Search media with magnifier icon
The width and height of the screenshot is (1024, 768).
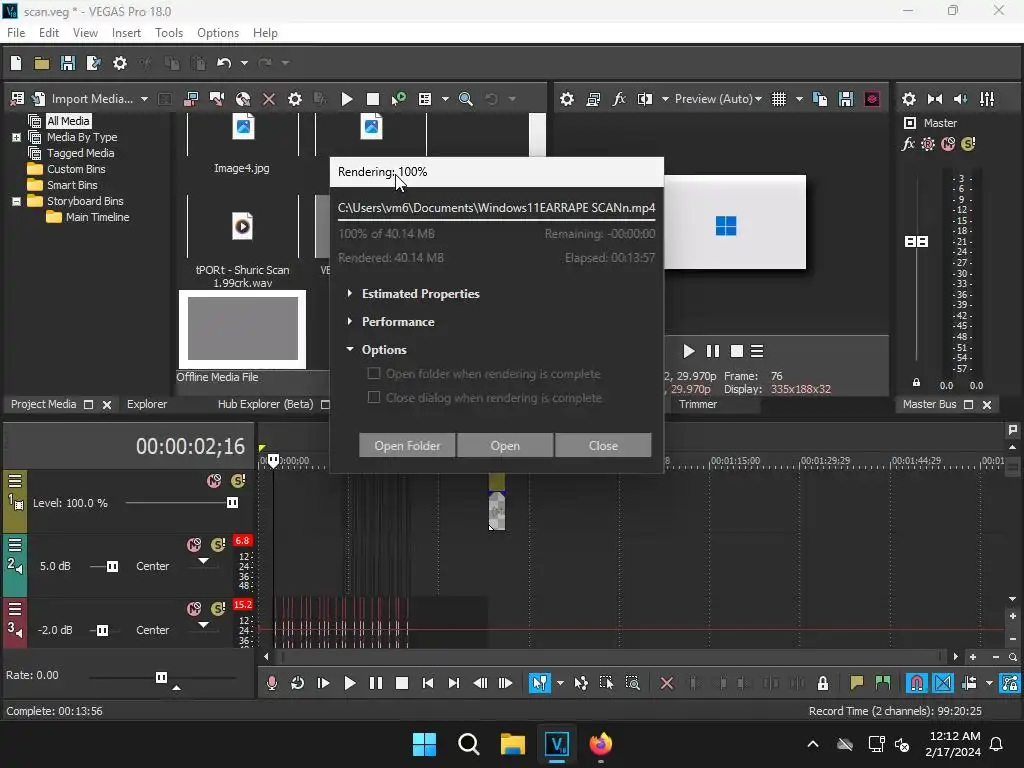coord(466,99)
